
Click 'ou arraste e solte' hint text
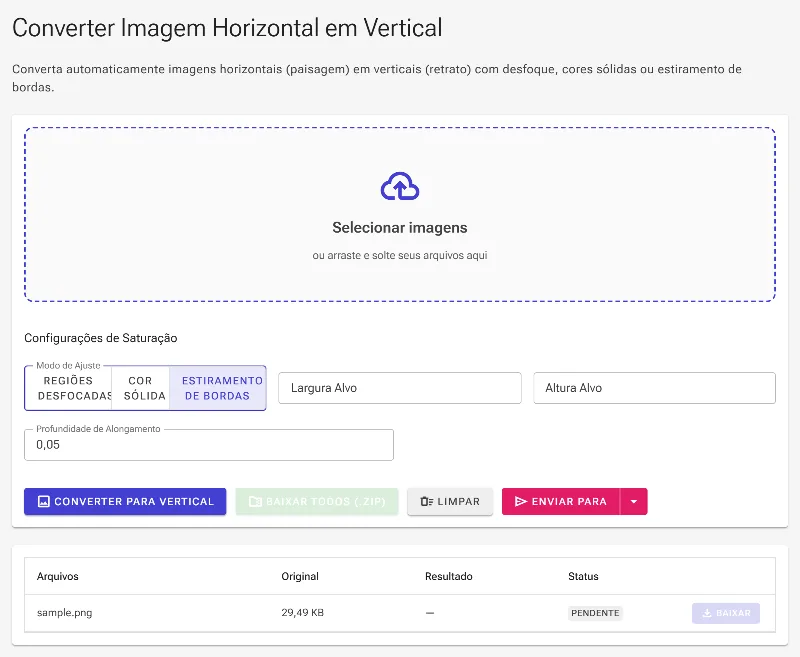[x=399, y=255]
